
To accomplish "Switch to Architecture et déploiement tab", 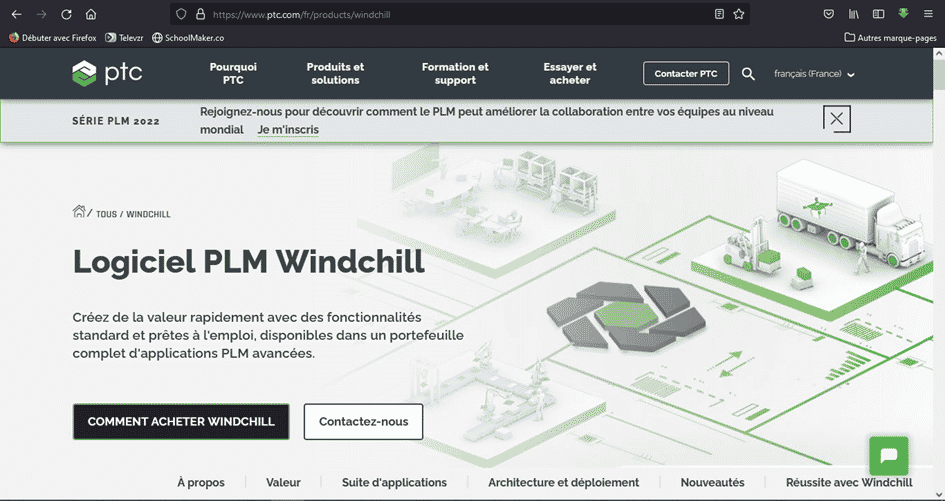I will [564, 482].
